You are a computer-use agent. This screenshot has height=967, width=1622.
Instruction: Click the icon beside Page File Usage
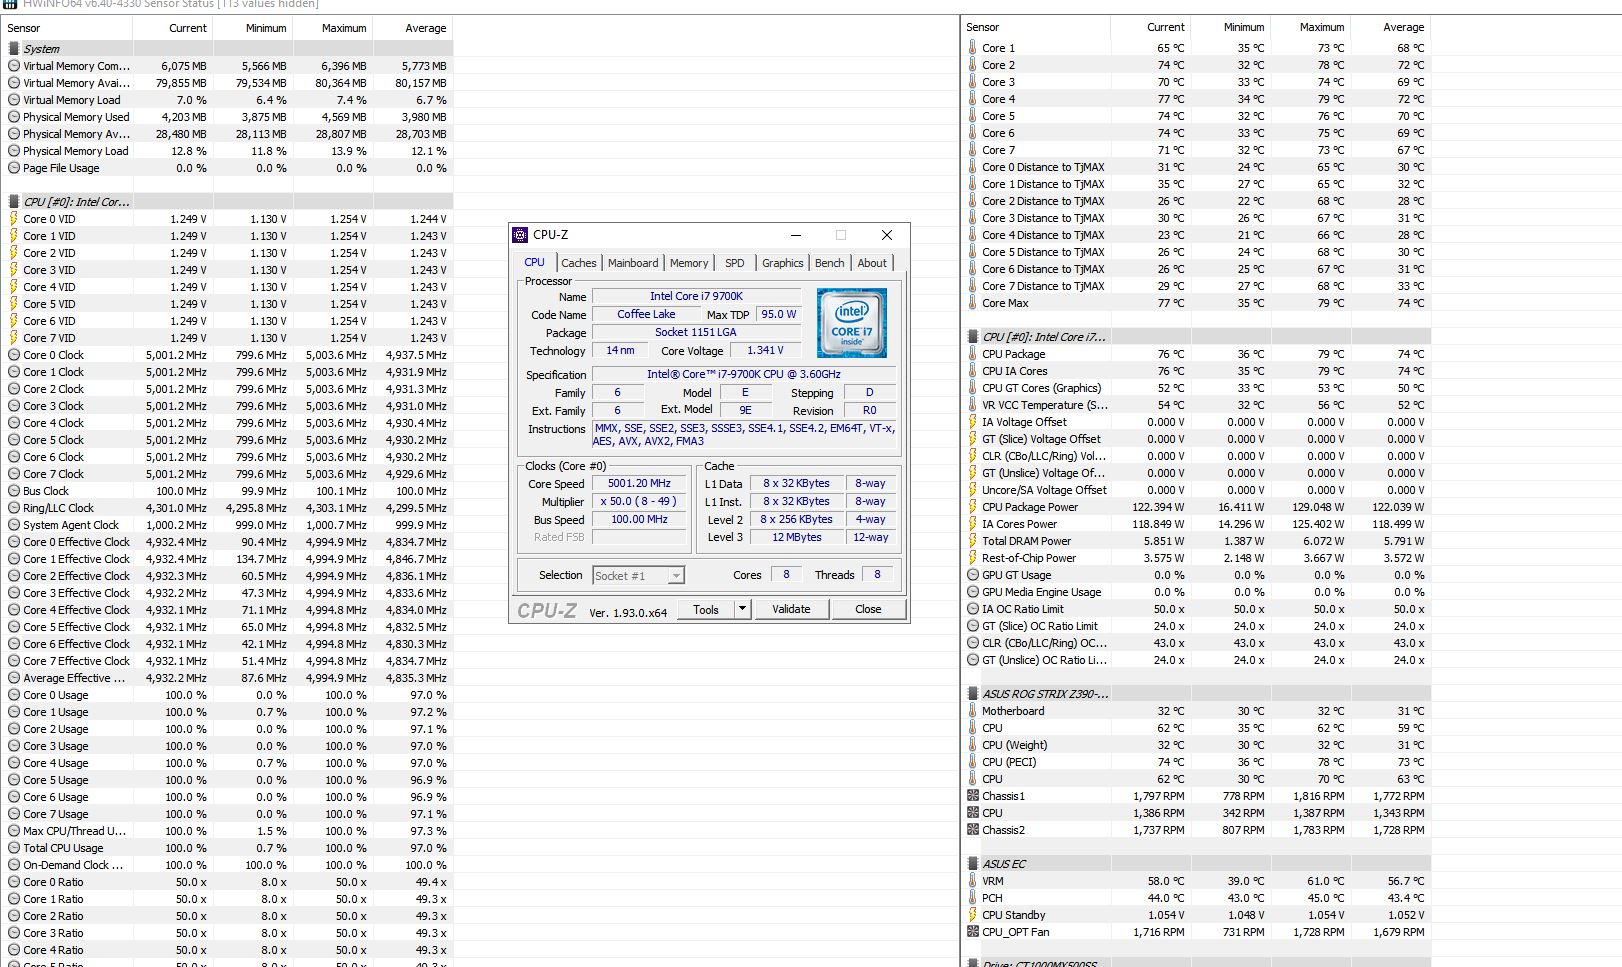tap(14, 168)
